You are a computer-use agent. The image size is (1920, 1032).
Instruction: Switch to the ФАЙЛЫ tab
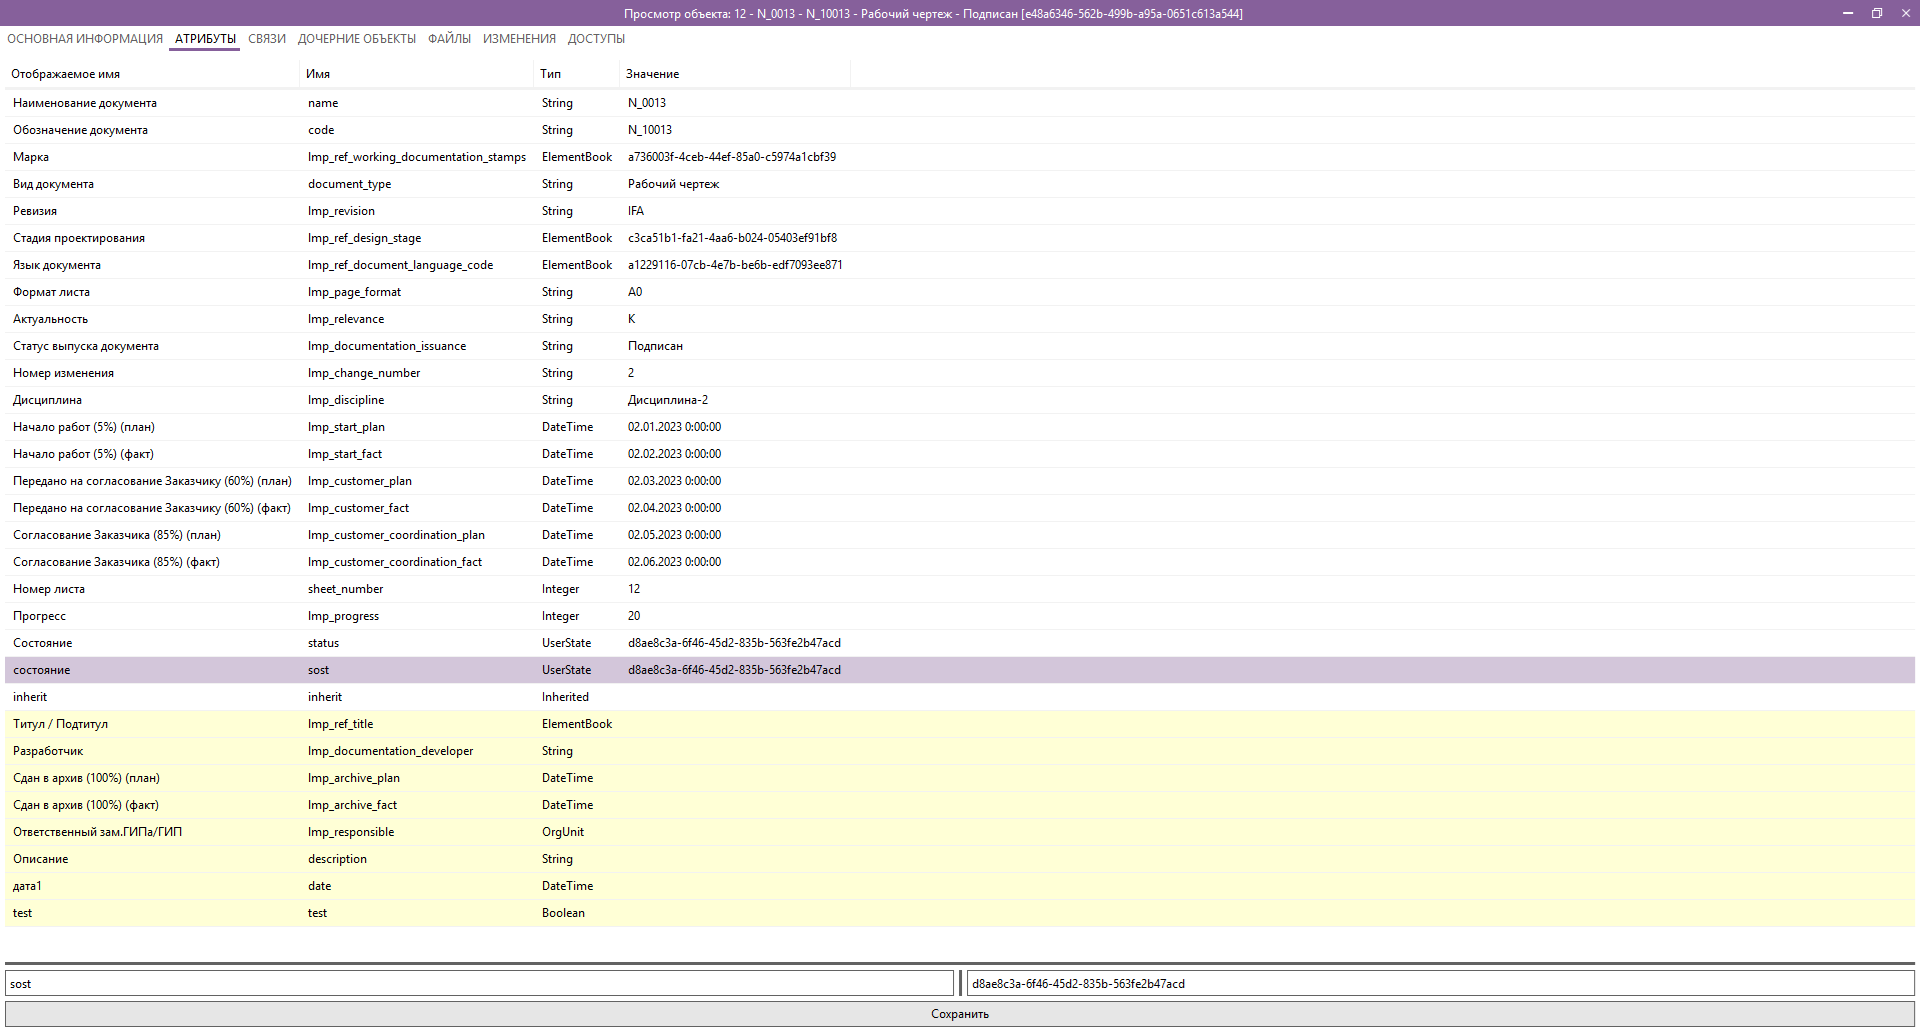(x=448, y=38)
